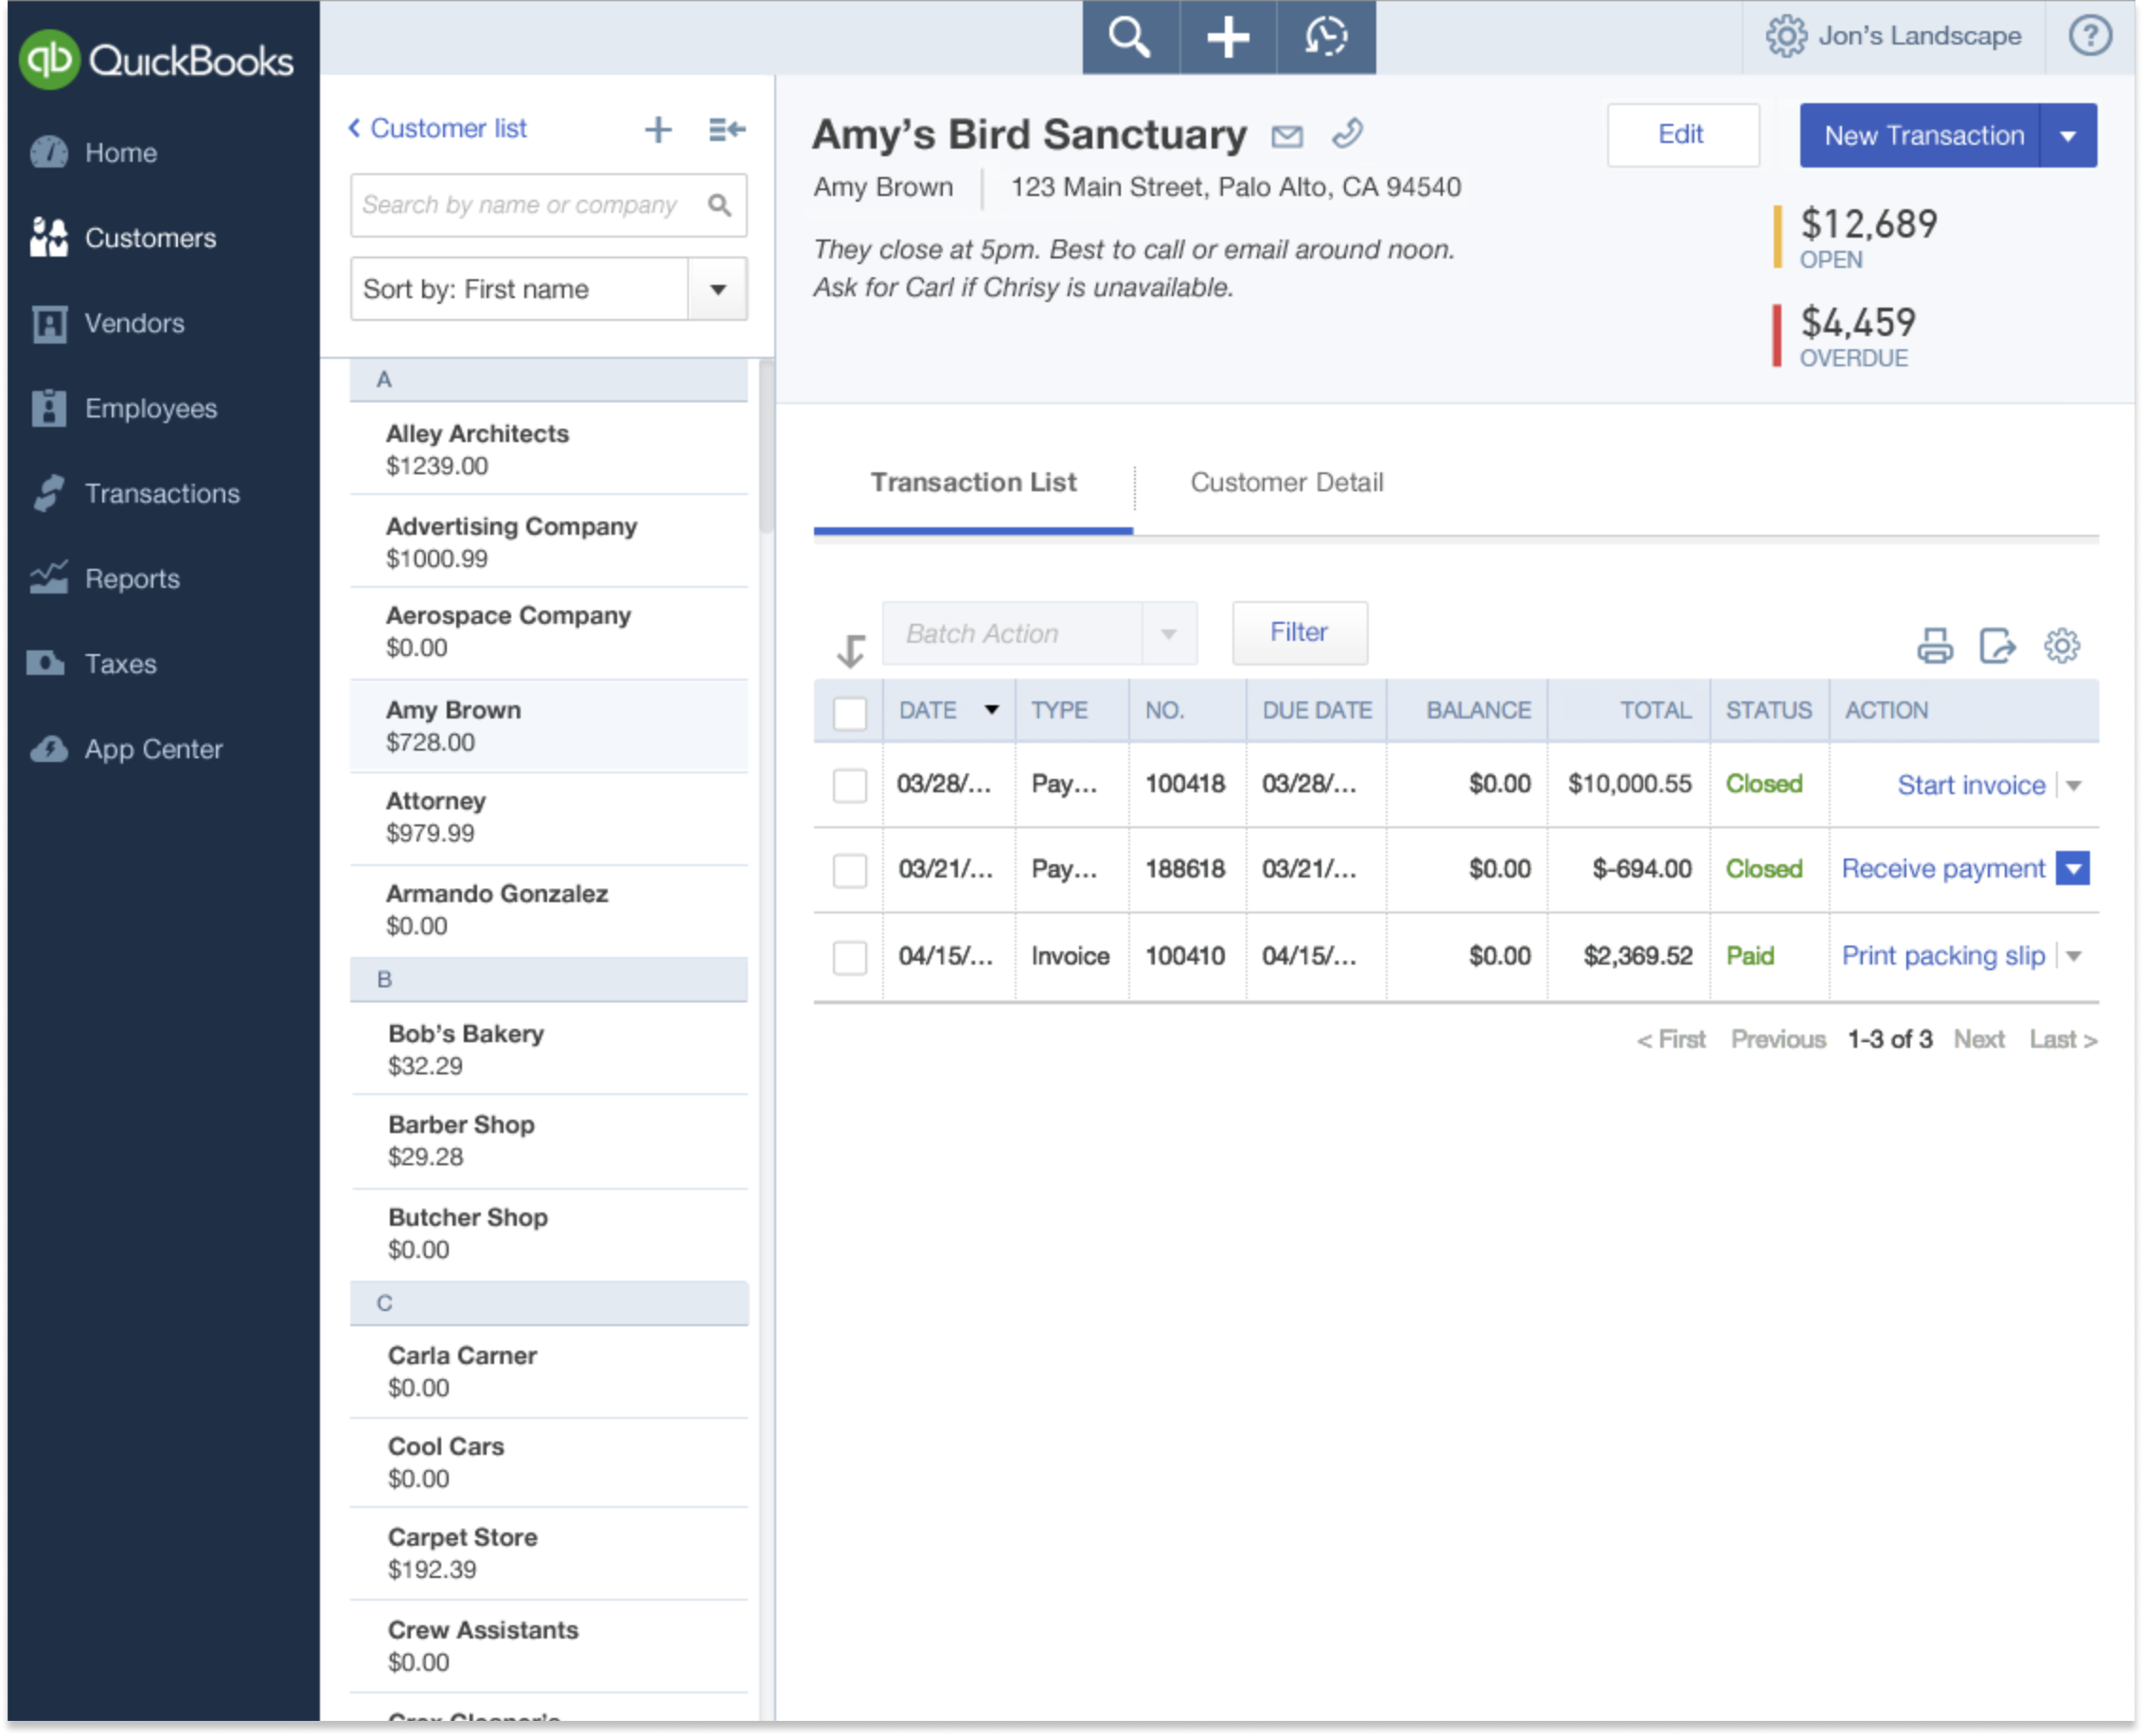Viewport: 2143px width, 1736px height.
Task: Click the plus create icon in top bar
Action: click(1227, 37)
